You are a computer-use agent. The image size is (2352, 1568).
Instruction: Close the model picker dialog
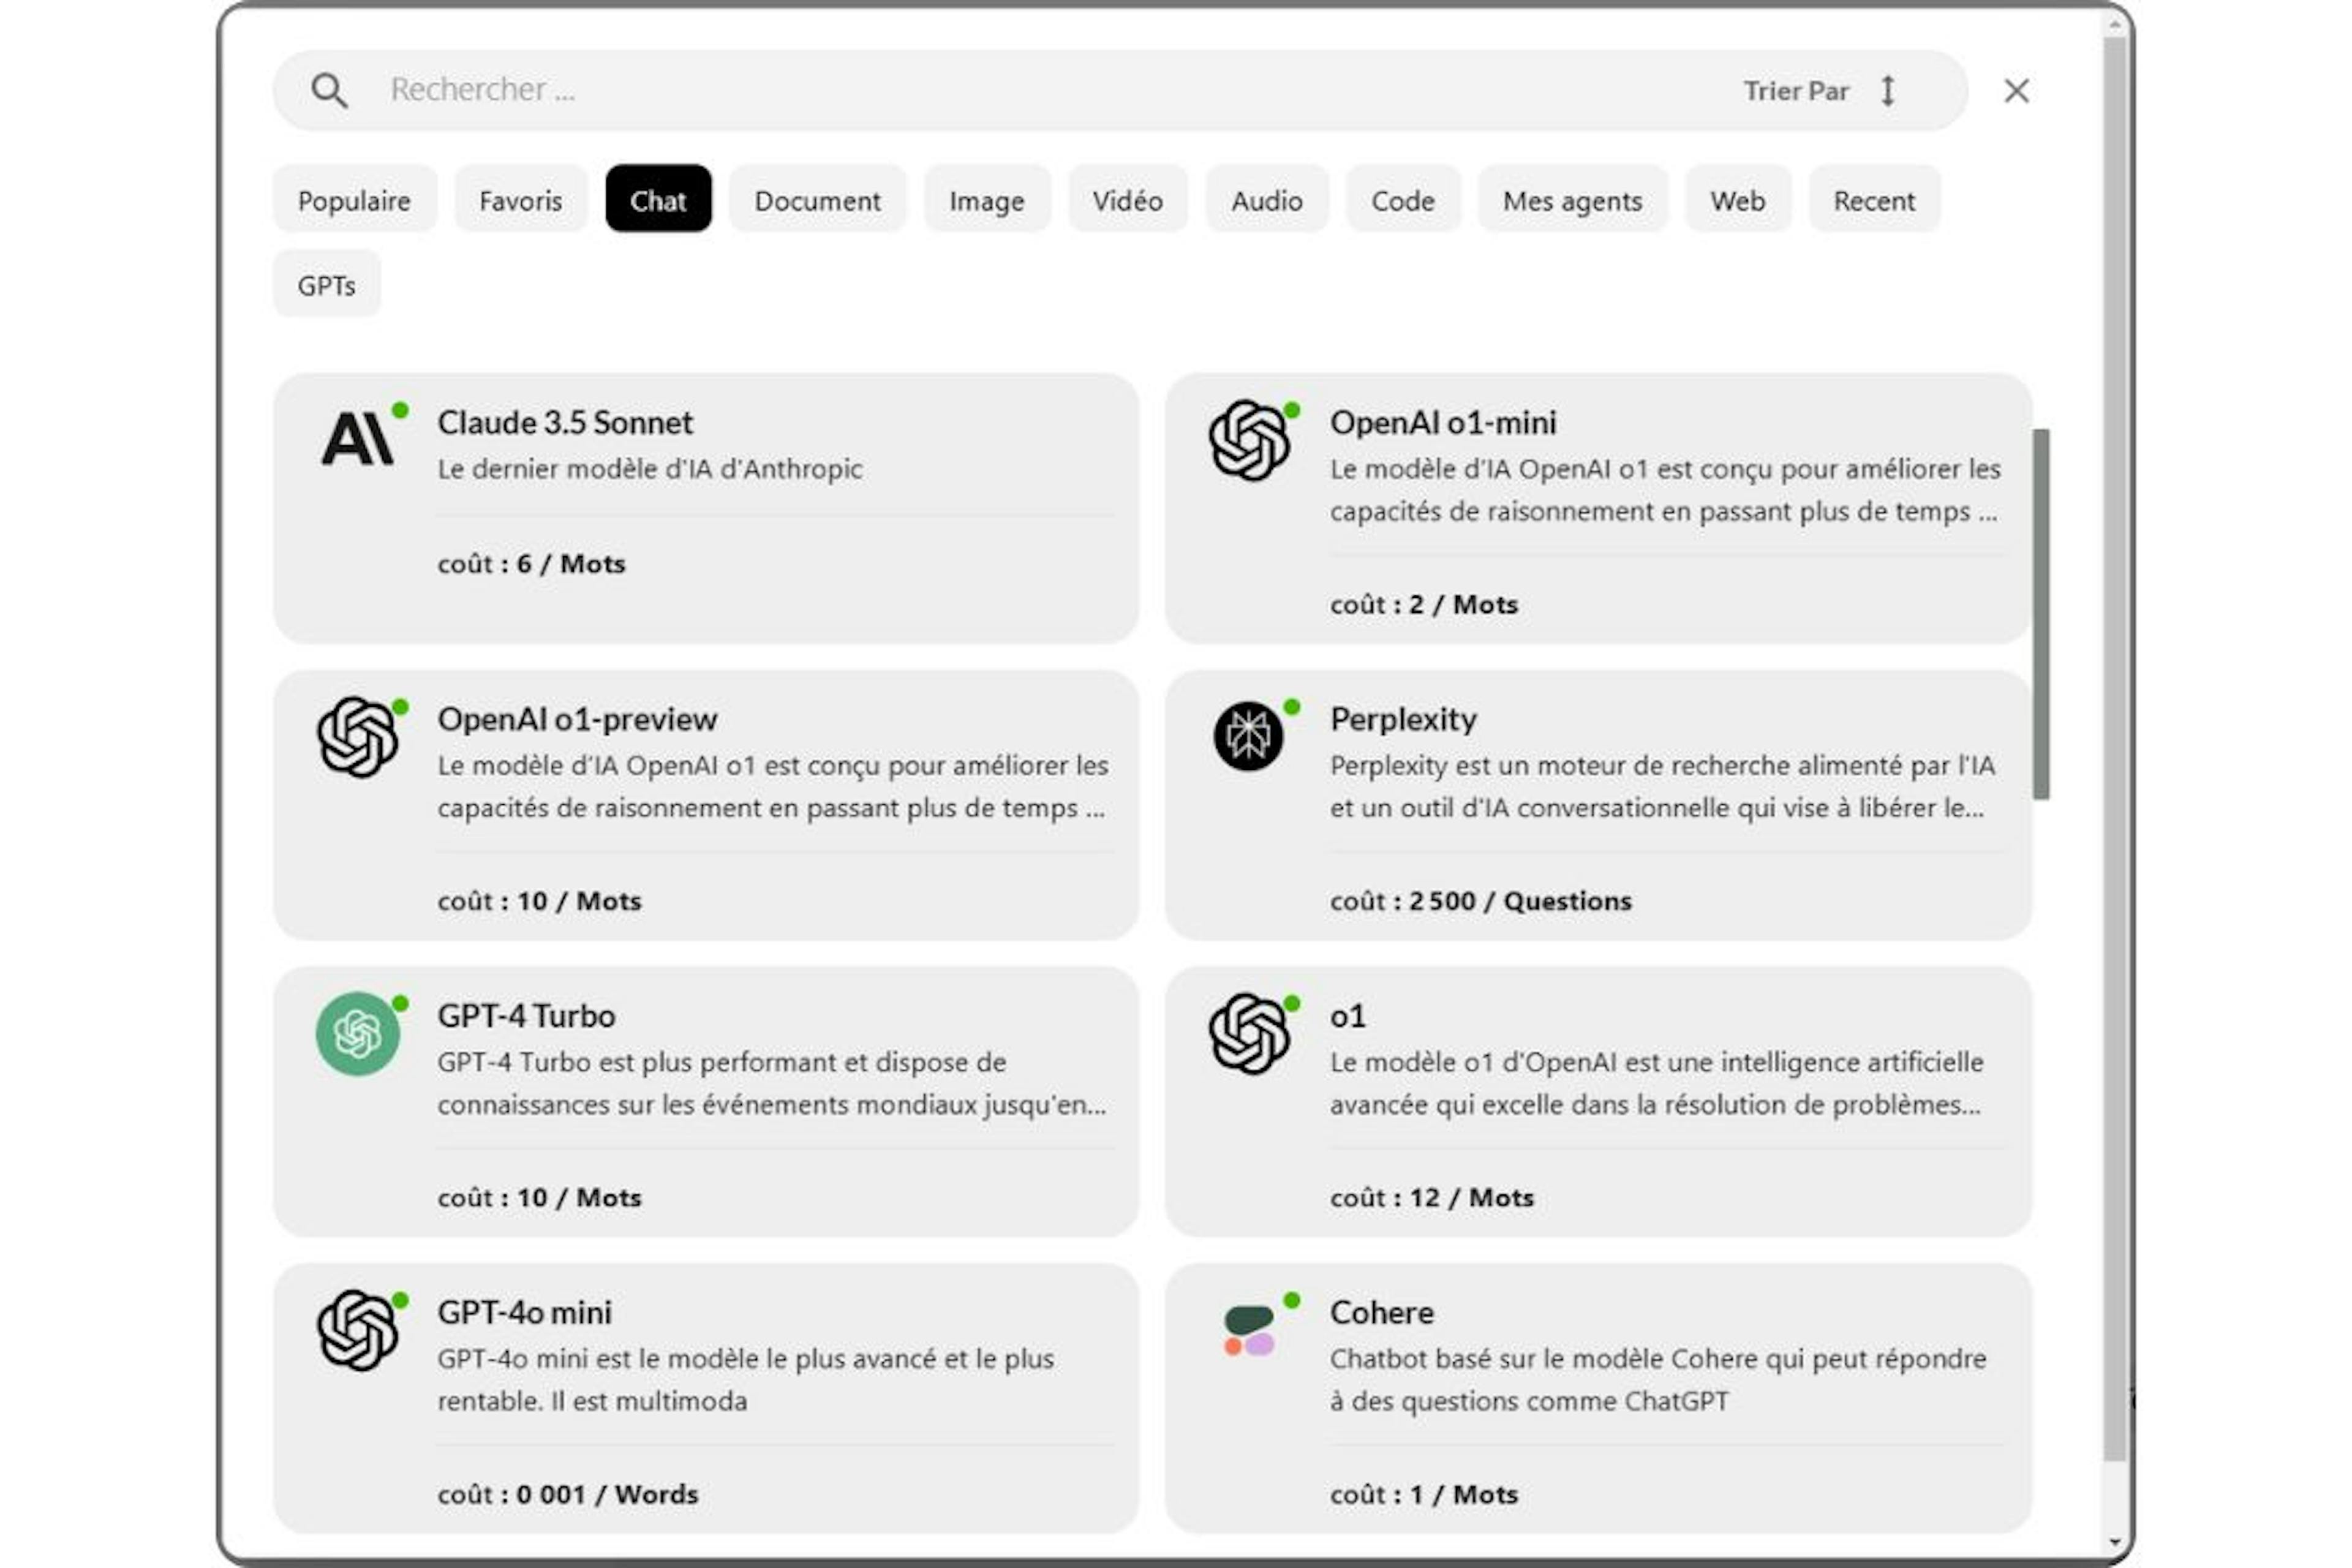[2016, 91]
